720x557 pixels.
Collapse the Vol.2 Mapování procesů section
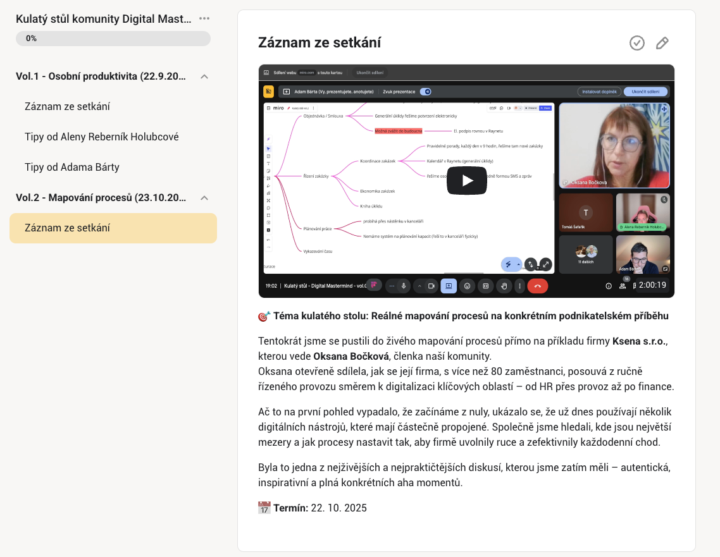coord(204,198)
